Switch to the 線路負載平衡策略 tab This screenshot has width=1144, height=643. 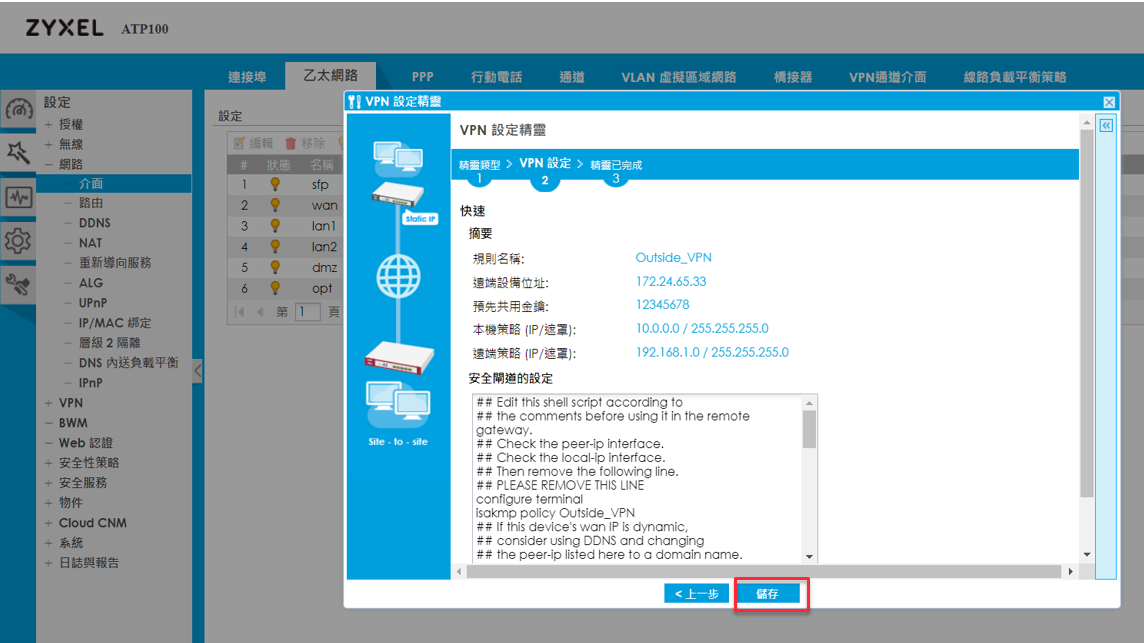tap(1015, 77)
